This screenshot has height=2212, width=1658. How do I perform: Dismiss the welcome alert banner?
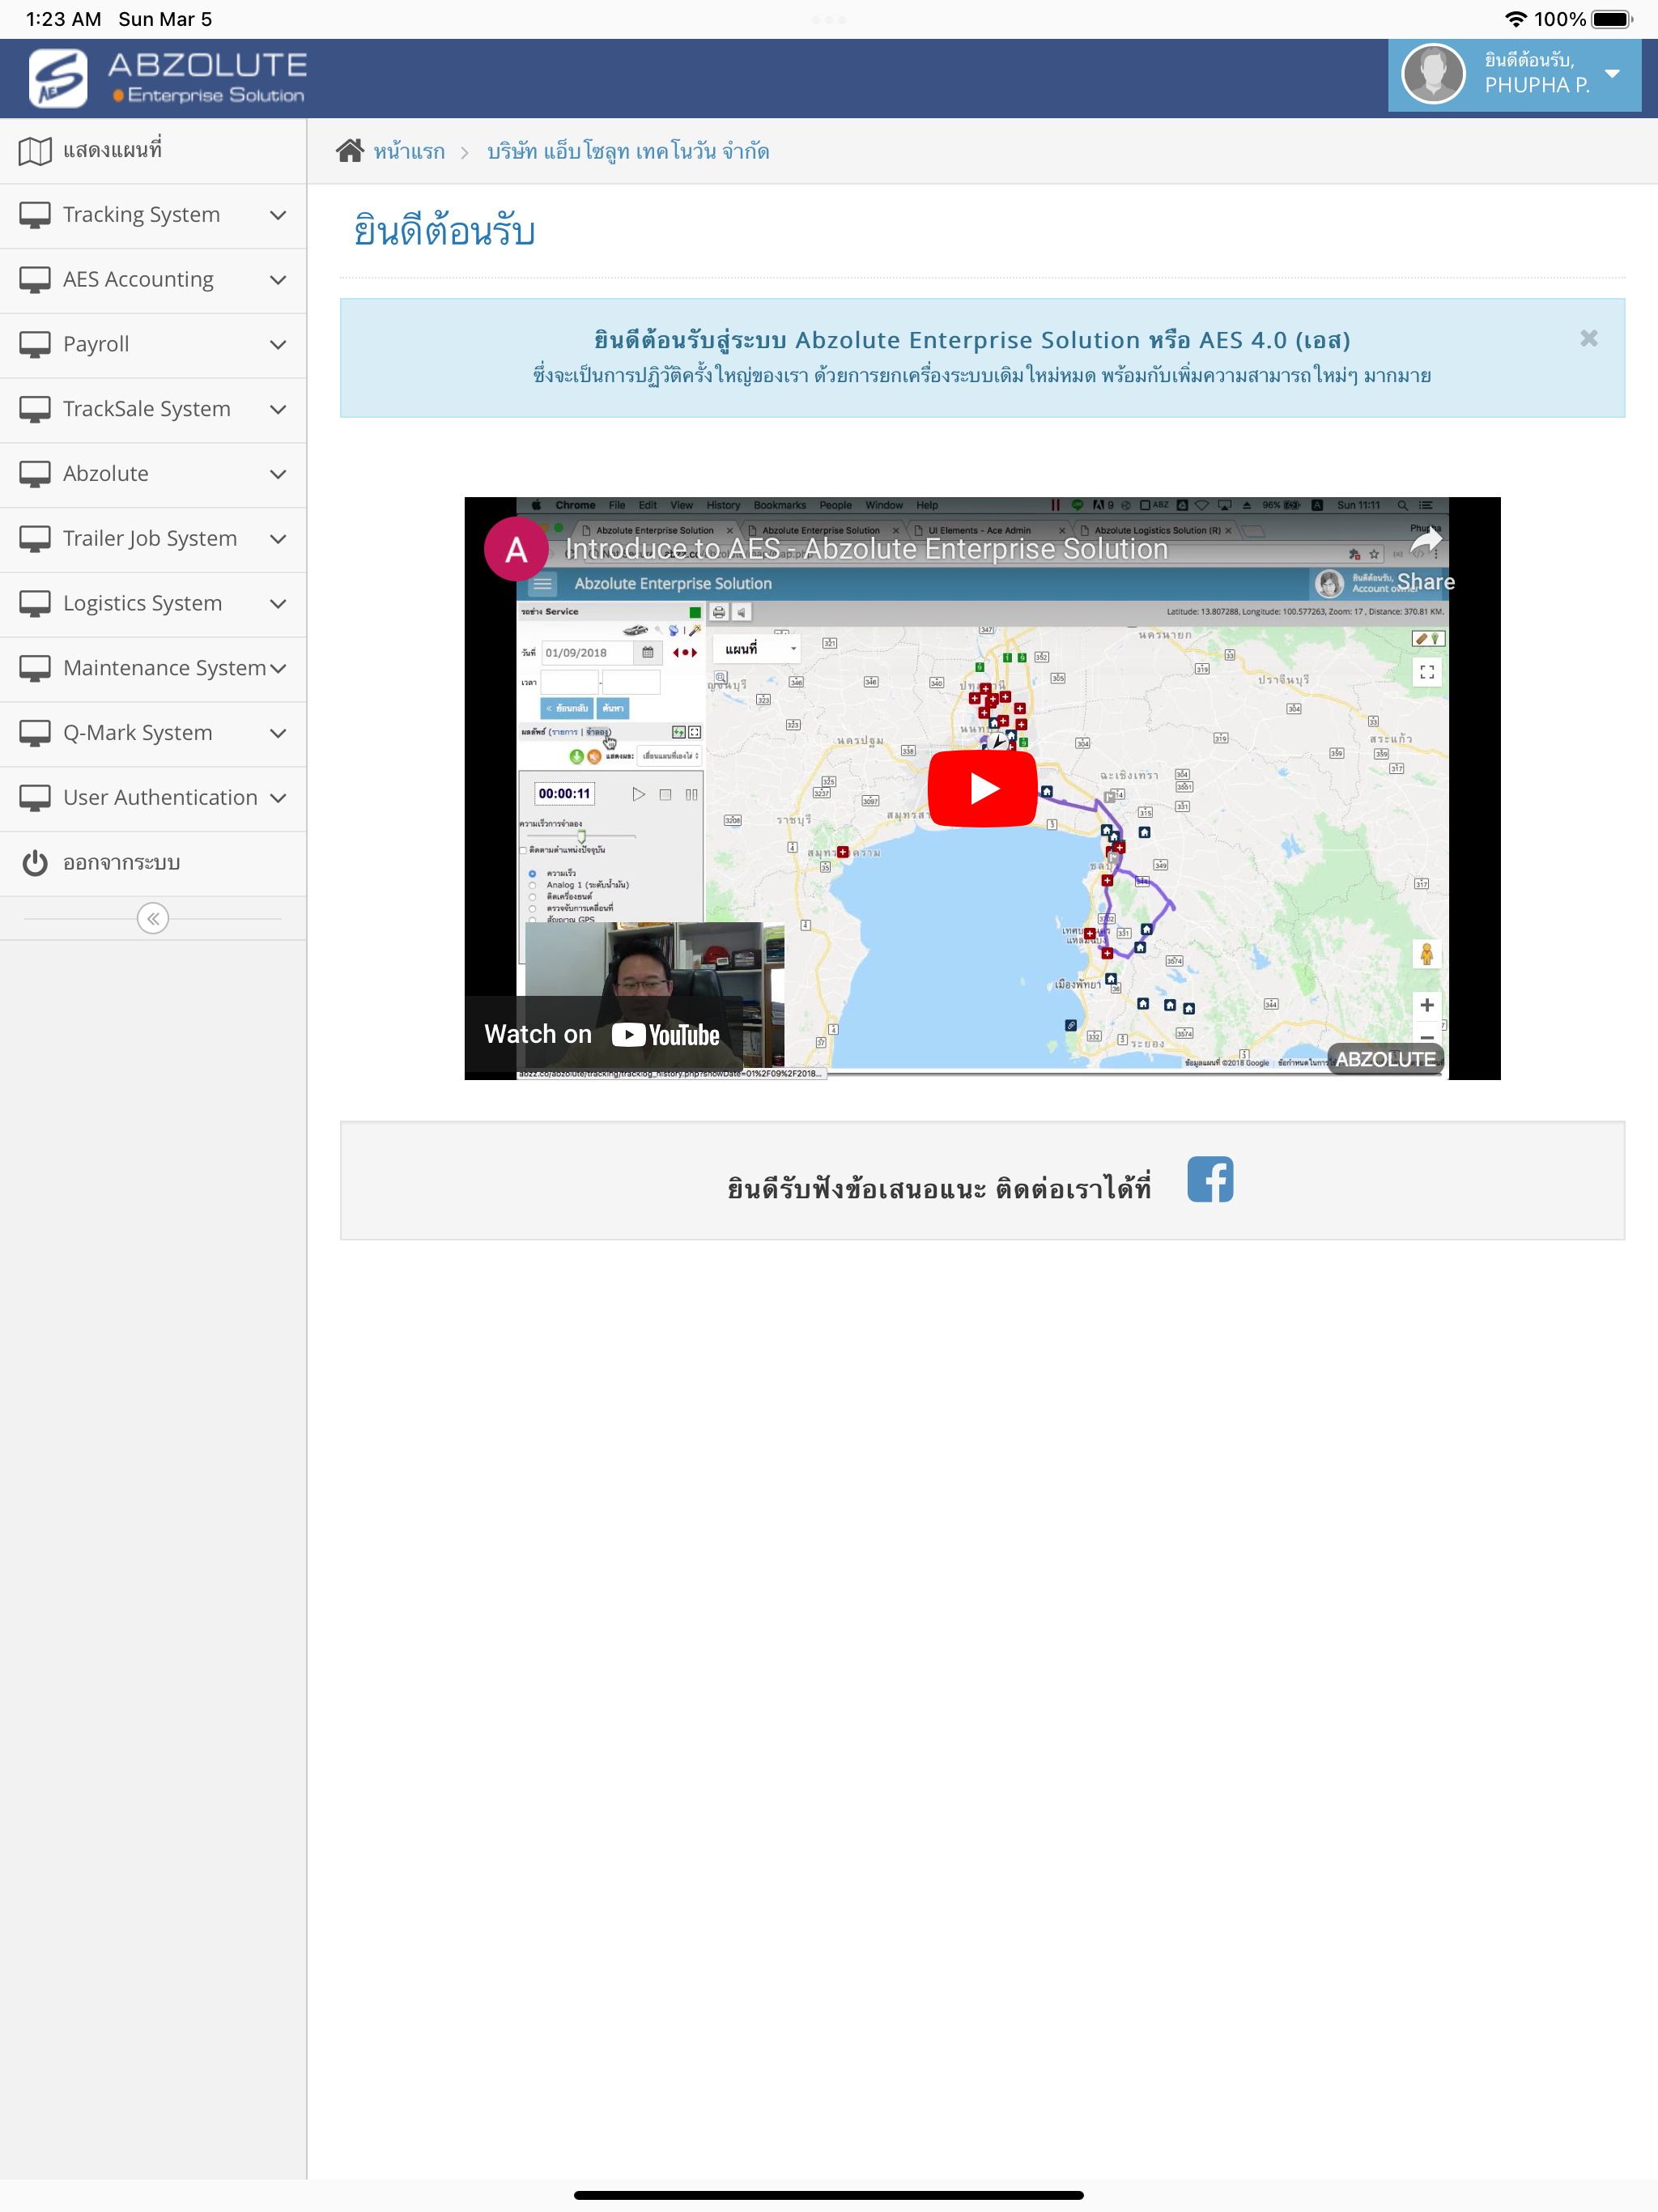click(x=1588, y=338)
